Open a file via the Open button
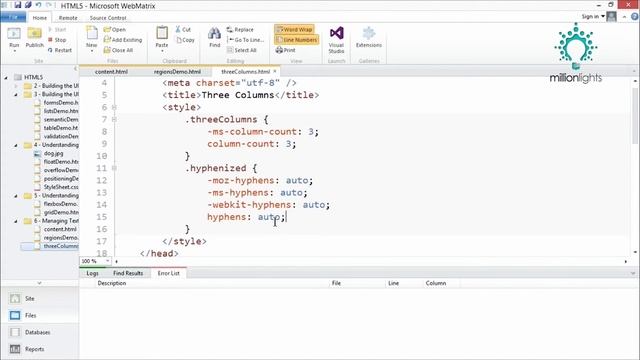 (115, 29)
